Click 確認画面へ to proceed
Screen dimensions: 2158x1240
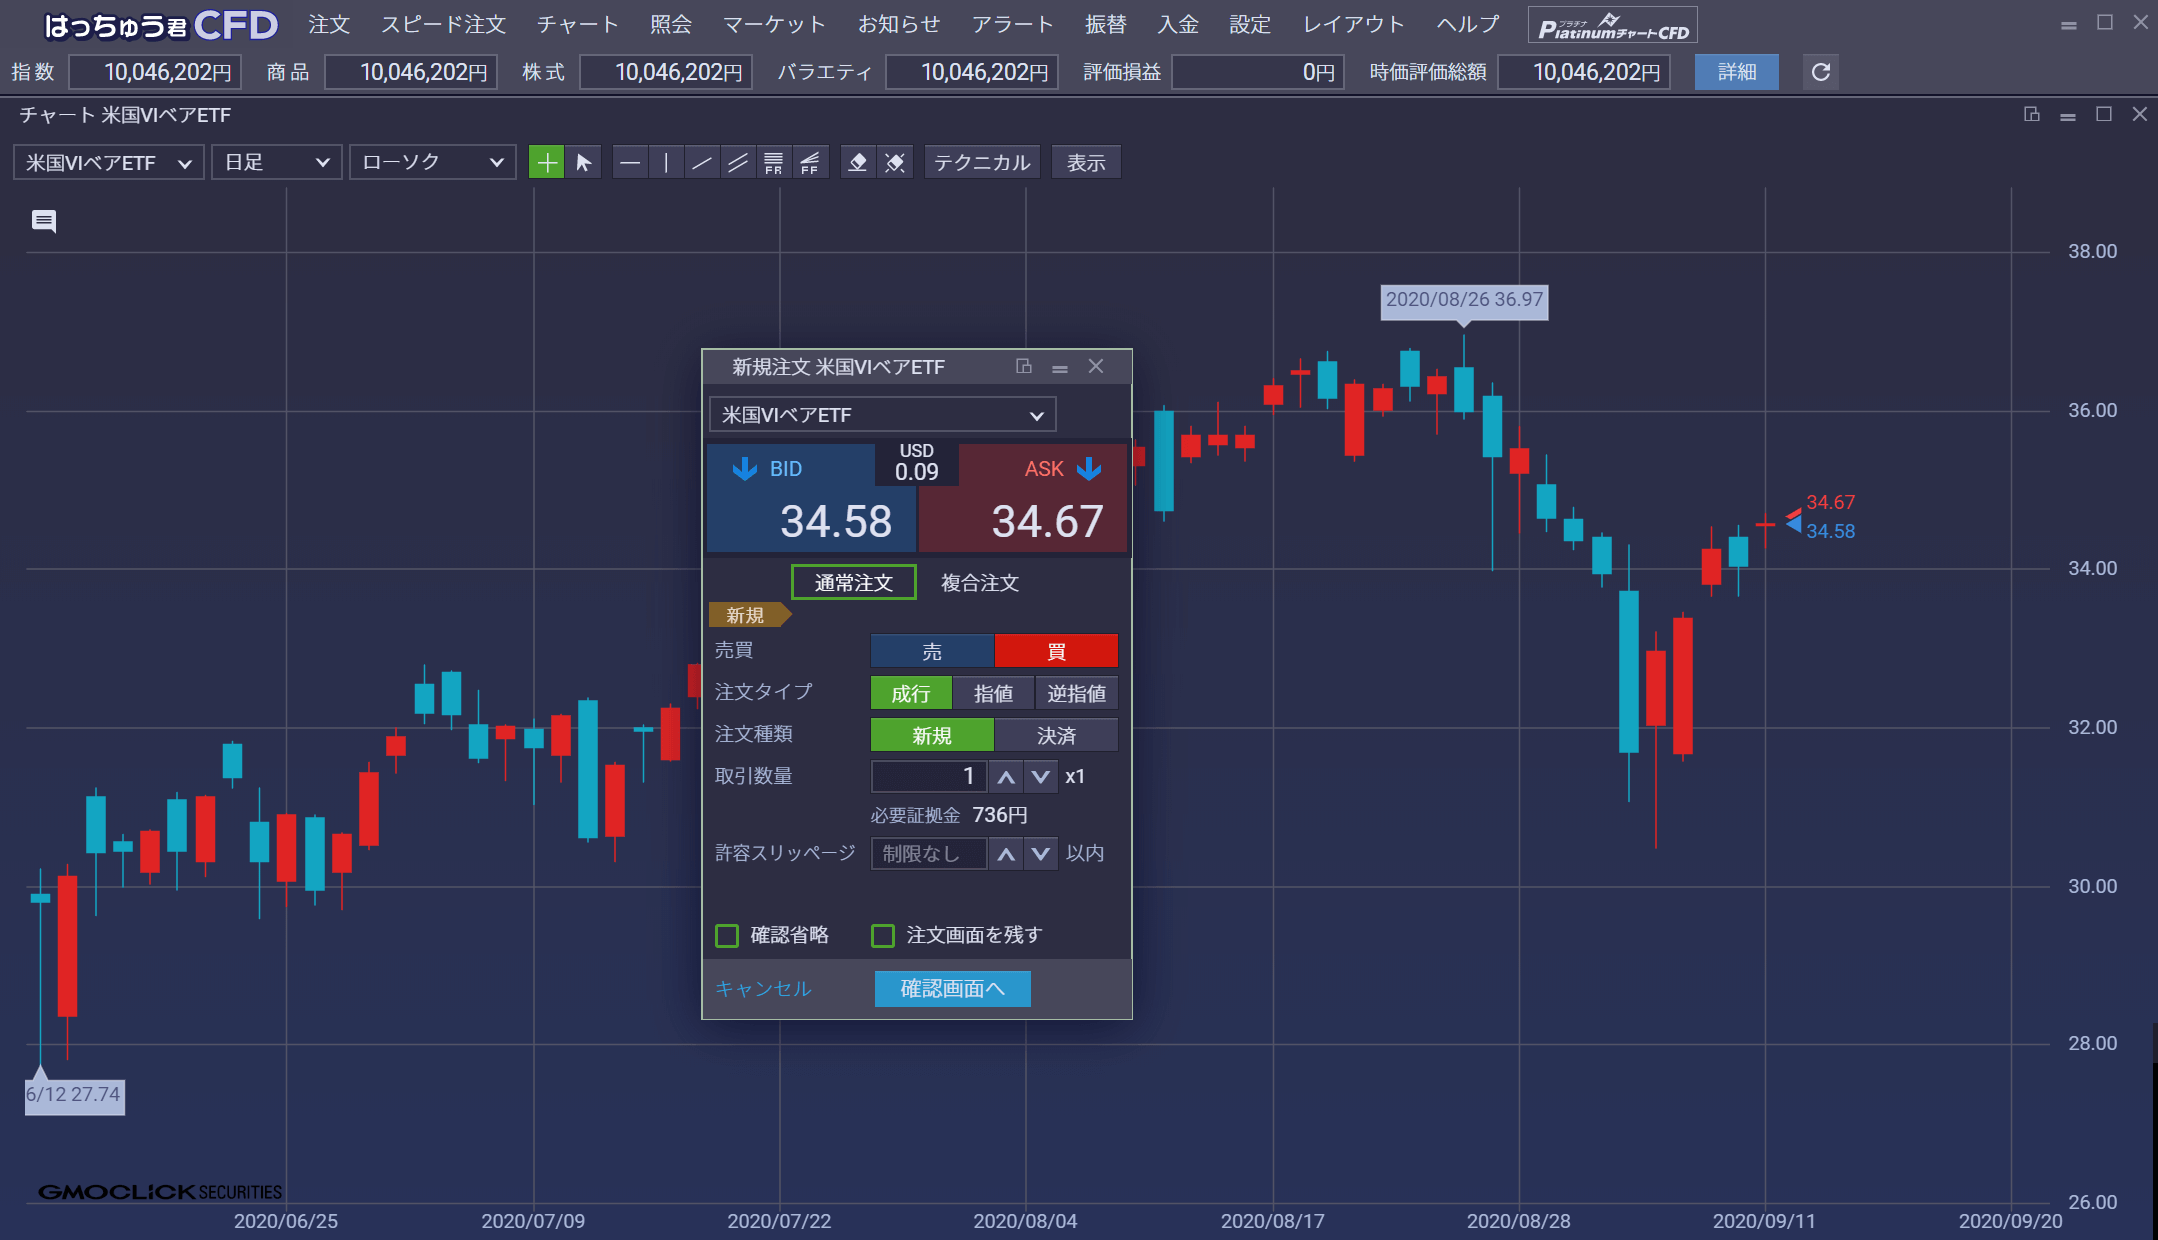click(952, 988)
